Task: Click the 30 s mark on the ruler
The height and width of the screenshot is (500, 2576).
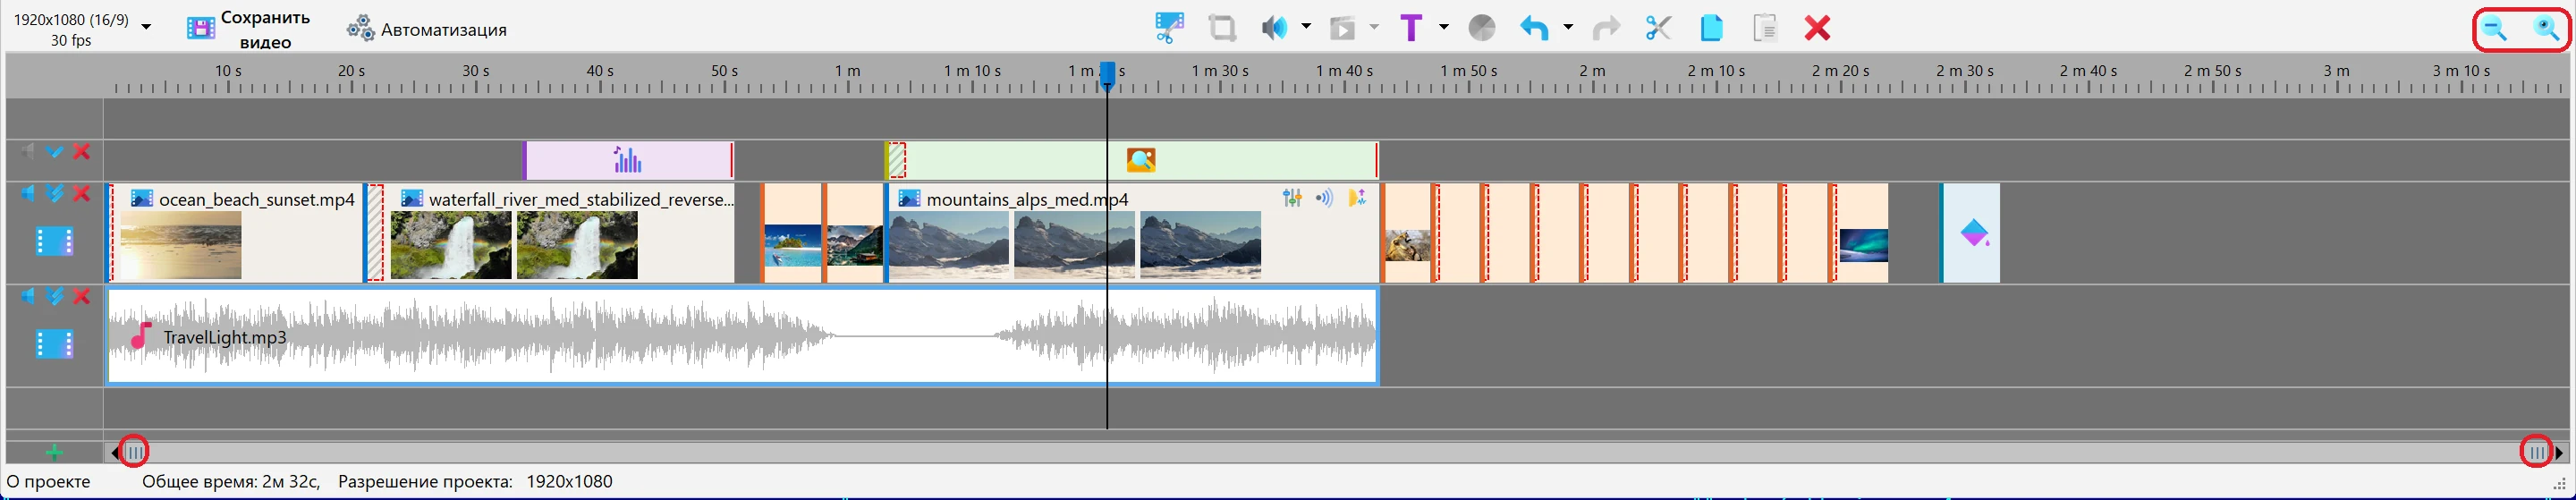Action: tap(476, 71)
